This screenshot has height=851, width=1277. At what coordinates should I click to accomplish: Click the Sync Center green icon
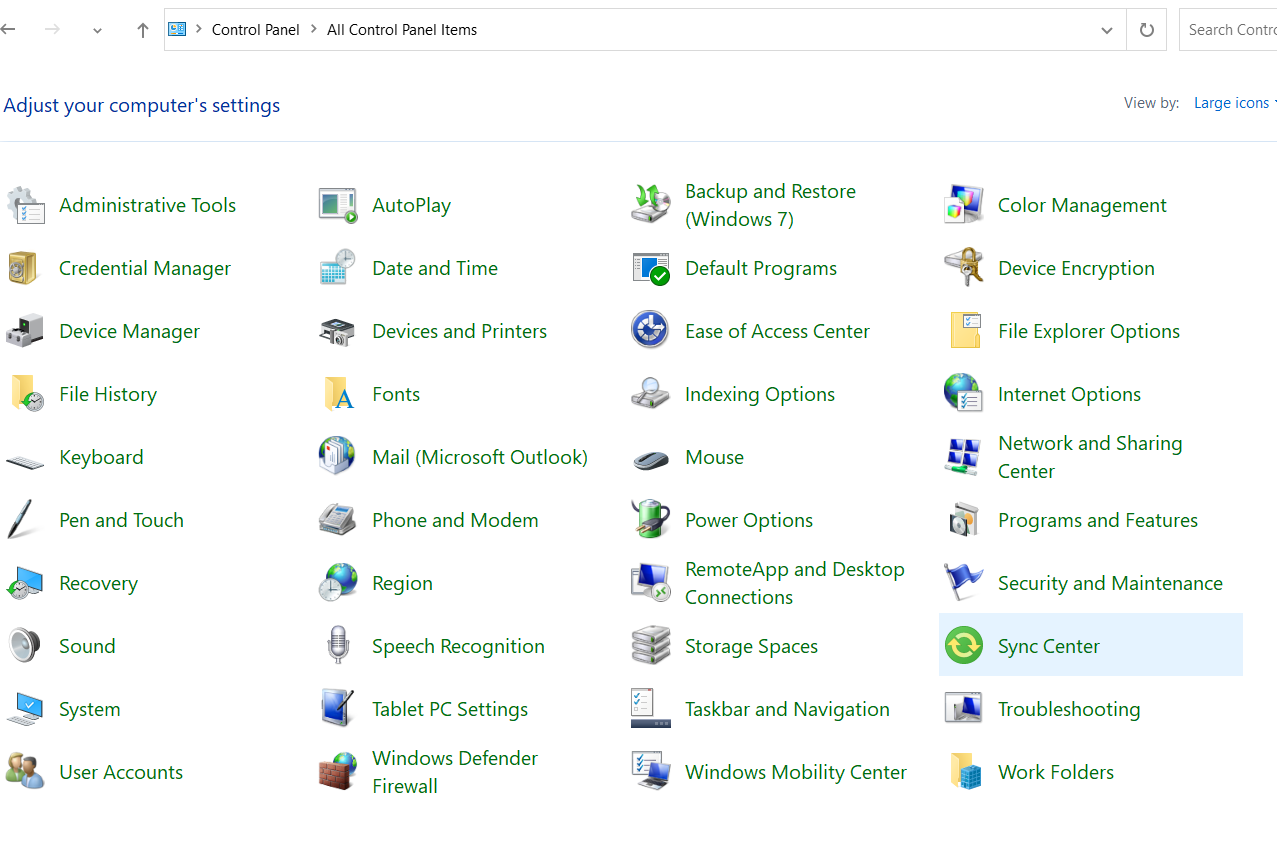tap(964, 646)
